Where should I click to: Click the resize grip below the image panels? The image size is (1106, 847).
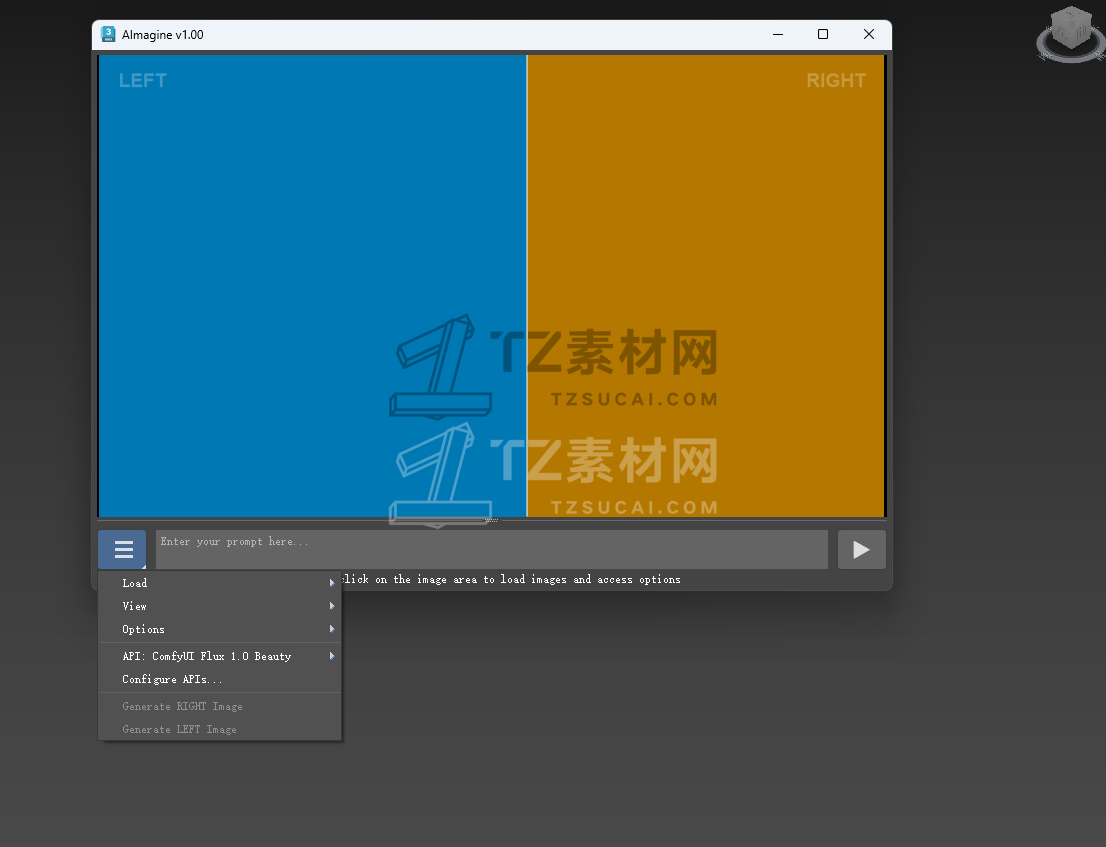click(x=490, y=519)
